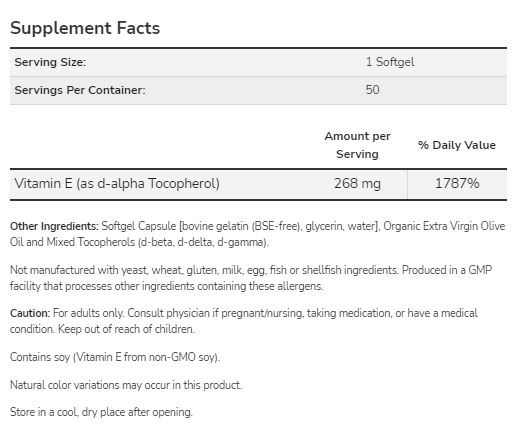This screenshot has width=517, height=426.
Task: Click the Natural color variations sentence
Action: click(126, 385)
